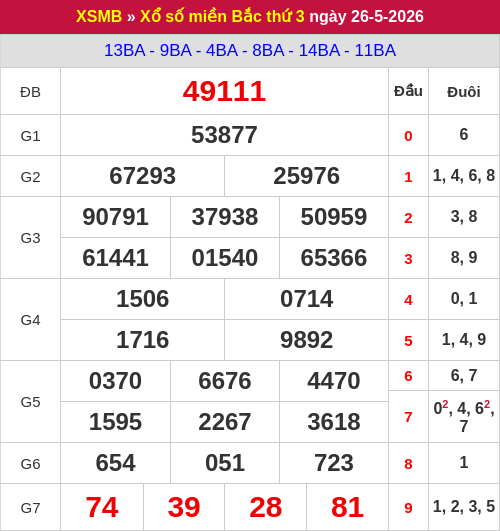The width and height of the screenshot is (500, 531).
Task: Select the G5 number 6676
Action: click(x=225, y=381)
